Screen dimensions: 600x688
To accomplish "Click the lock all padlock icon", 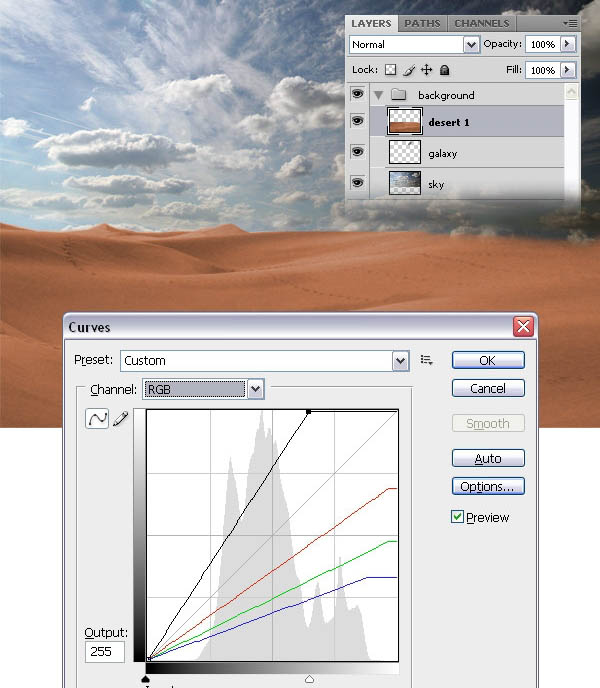I will (445, 70).
